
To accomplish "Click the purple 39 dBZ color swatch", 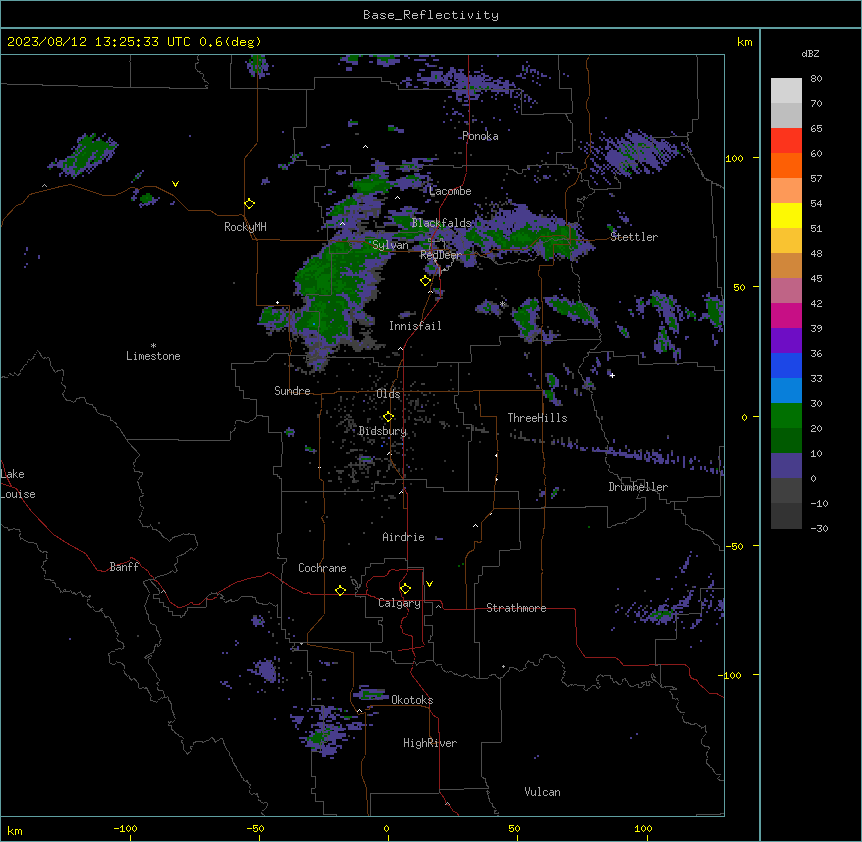I will point(786,340).
